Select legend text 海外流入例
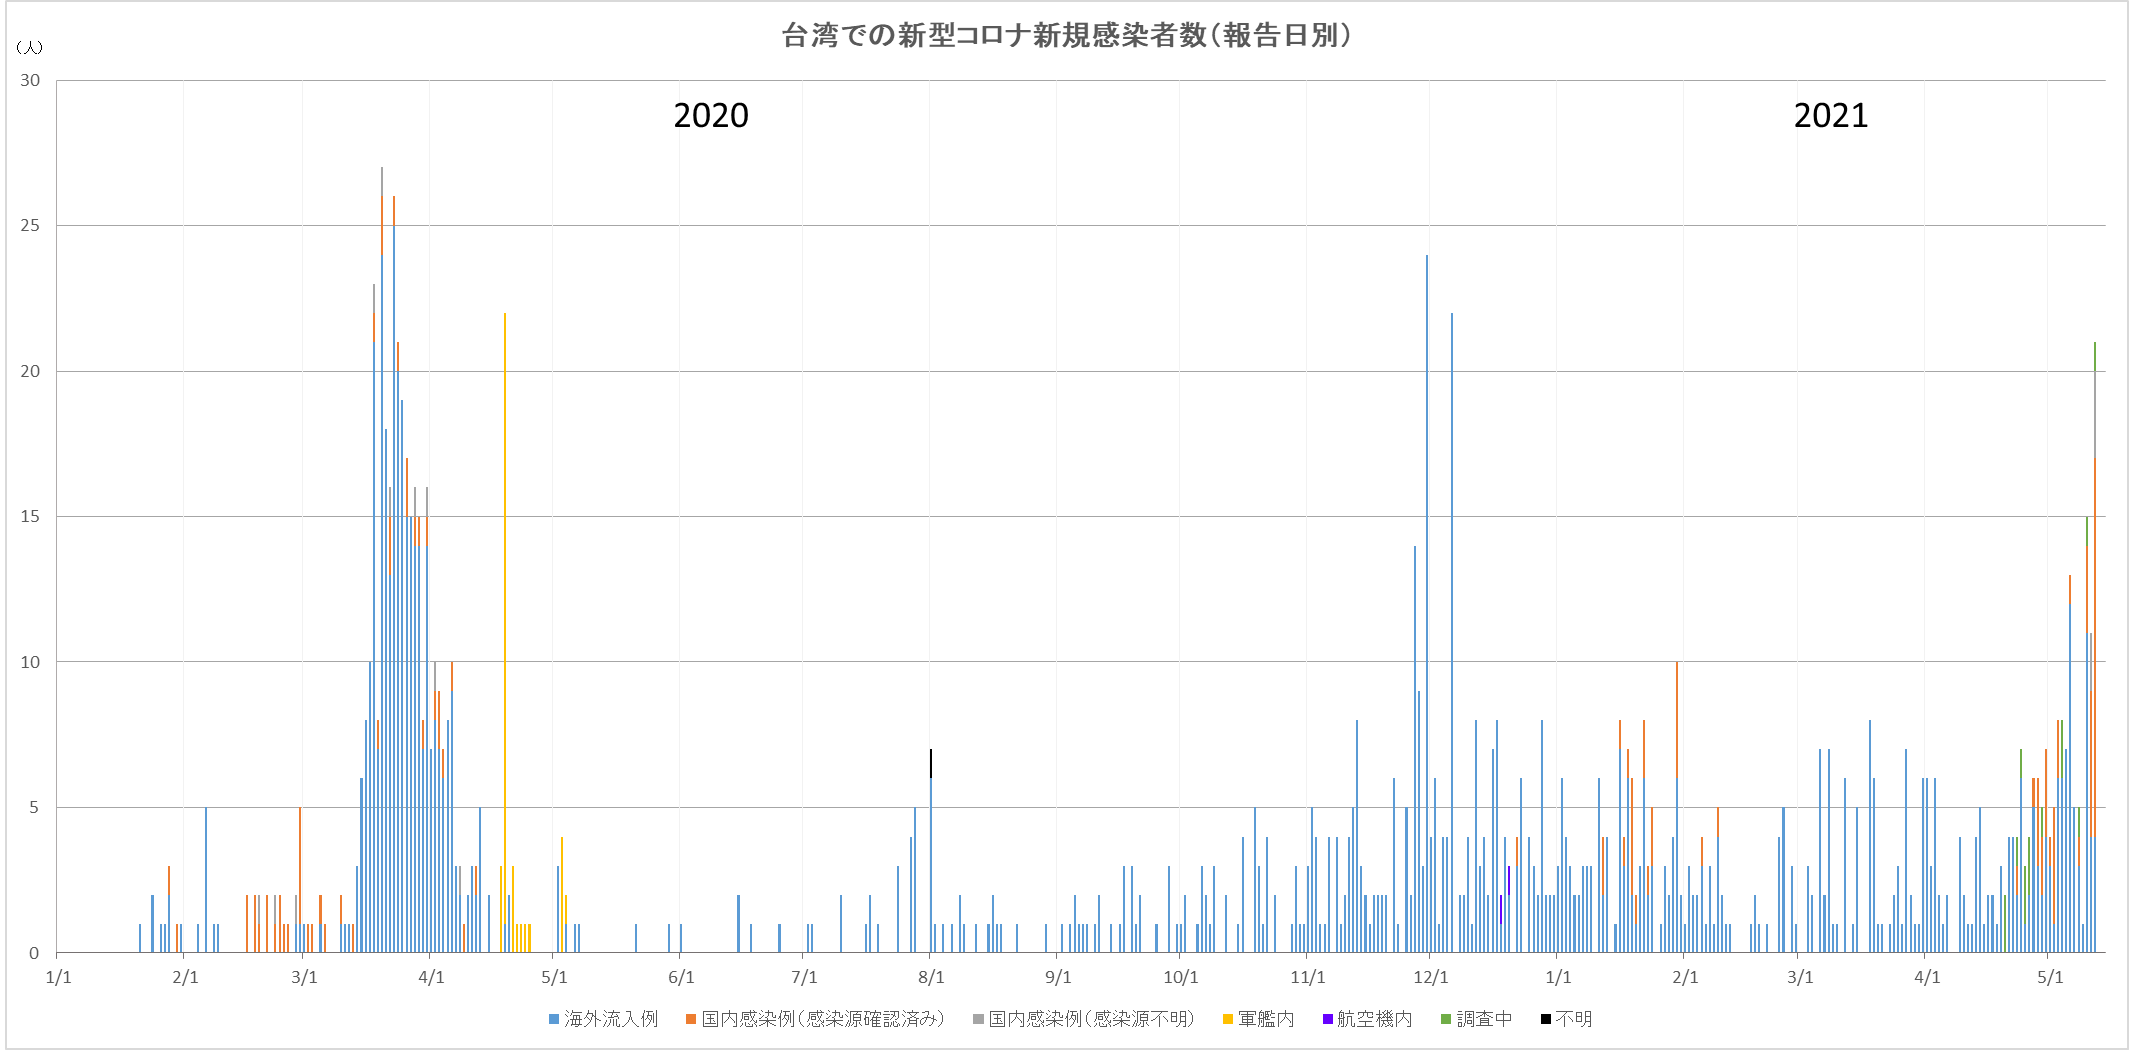This screenshot has height=1050, width=2129. (x=611, y=1019)
